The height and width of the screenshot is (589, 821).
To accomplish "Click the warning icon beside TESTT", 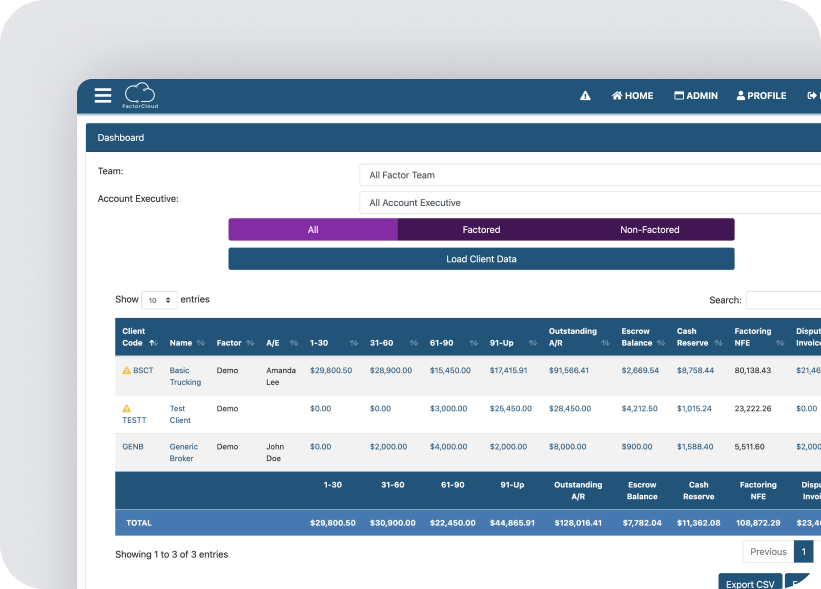I will tap(126, 408).
